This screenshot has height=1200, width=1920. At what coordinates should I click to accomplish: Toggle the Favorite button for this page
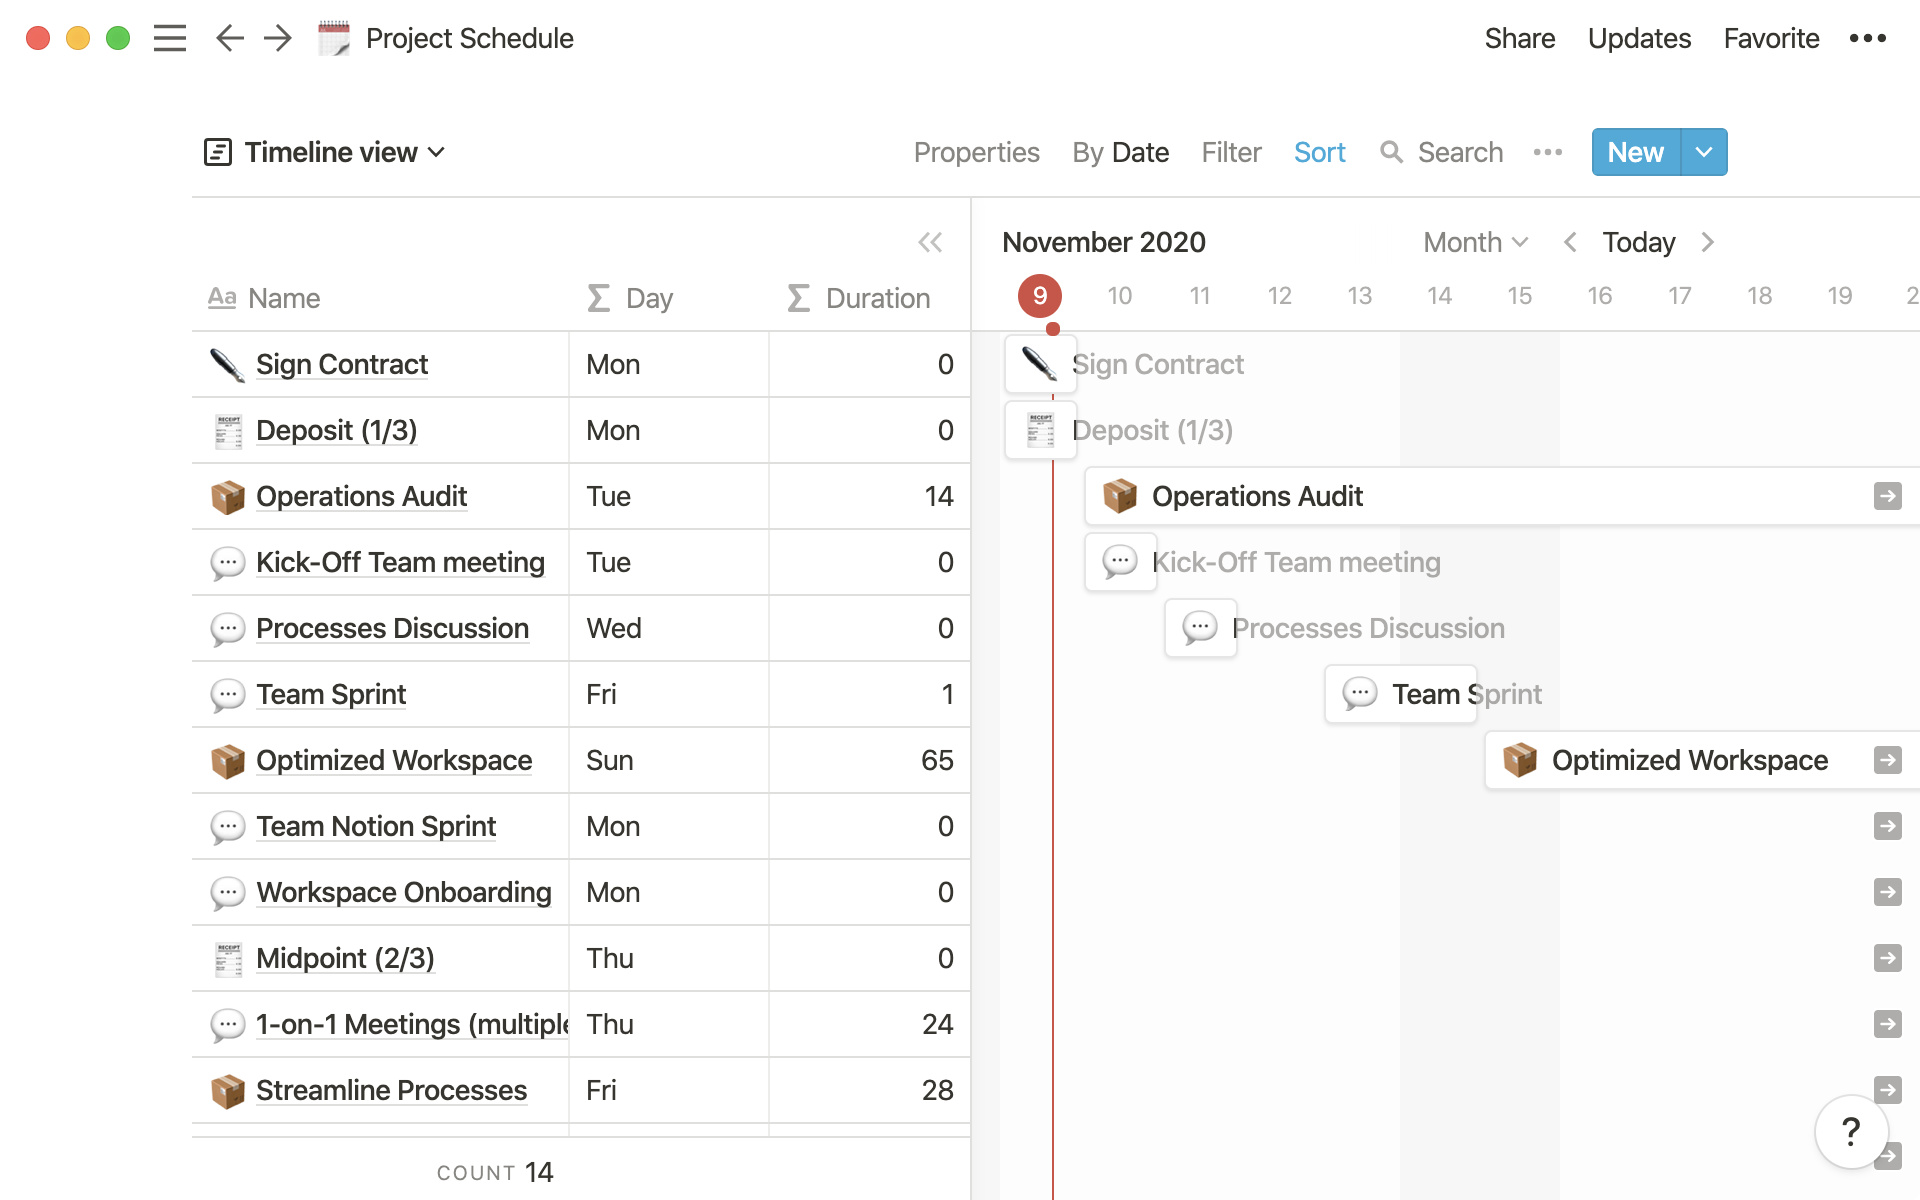[x=1771, y=37]
